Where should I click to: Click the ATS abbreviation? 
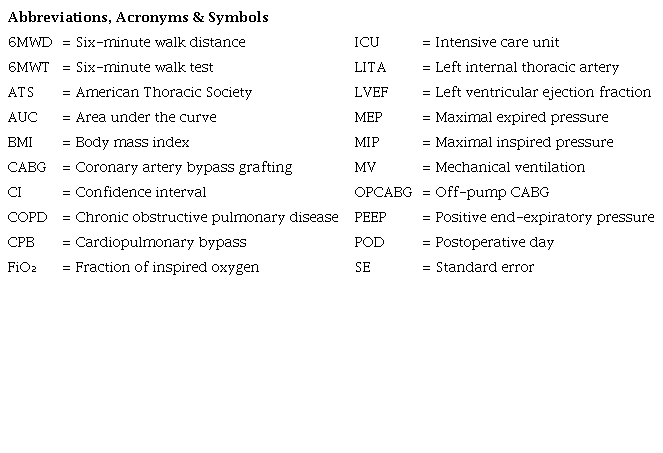[x=21, y=93]
